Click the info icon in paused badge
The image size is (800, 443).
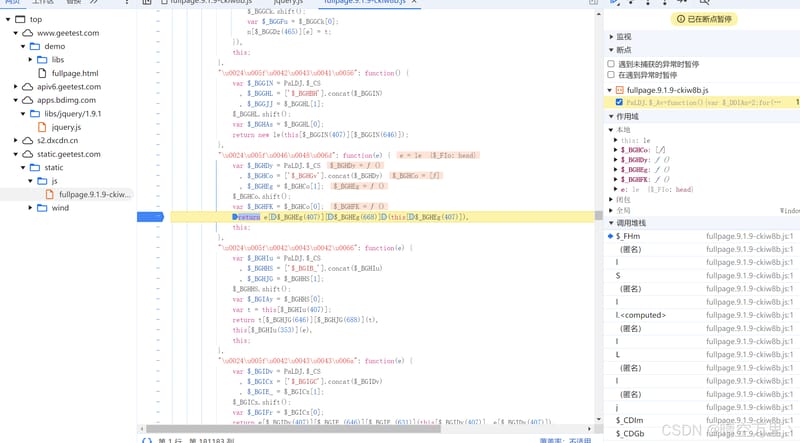pyautogui.click(x=681, y=19)
